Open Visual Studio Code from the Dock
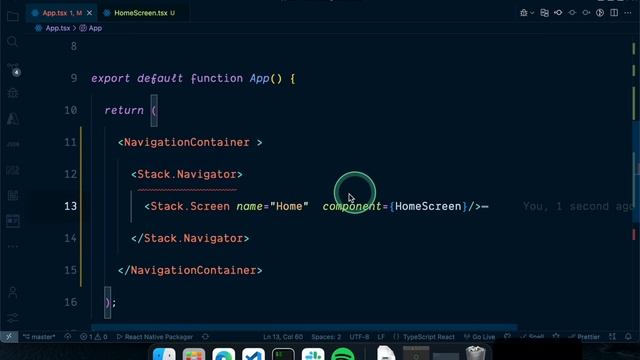 tap(253, 353)
